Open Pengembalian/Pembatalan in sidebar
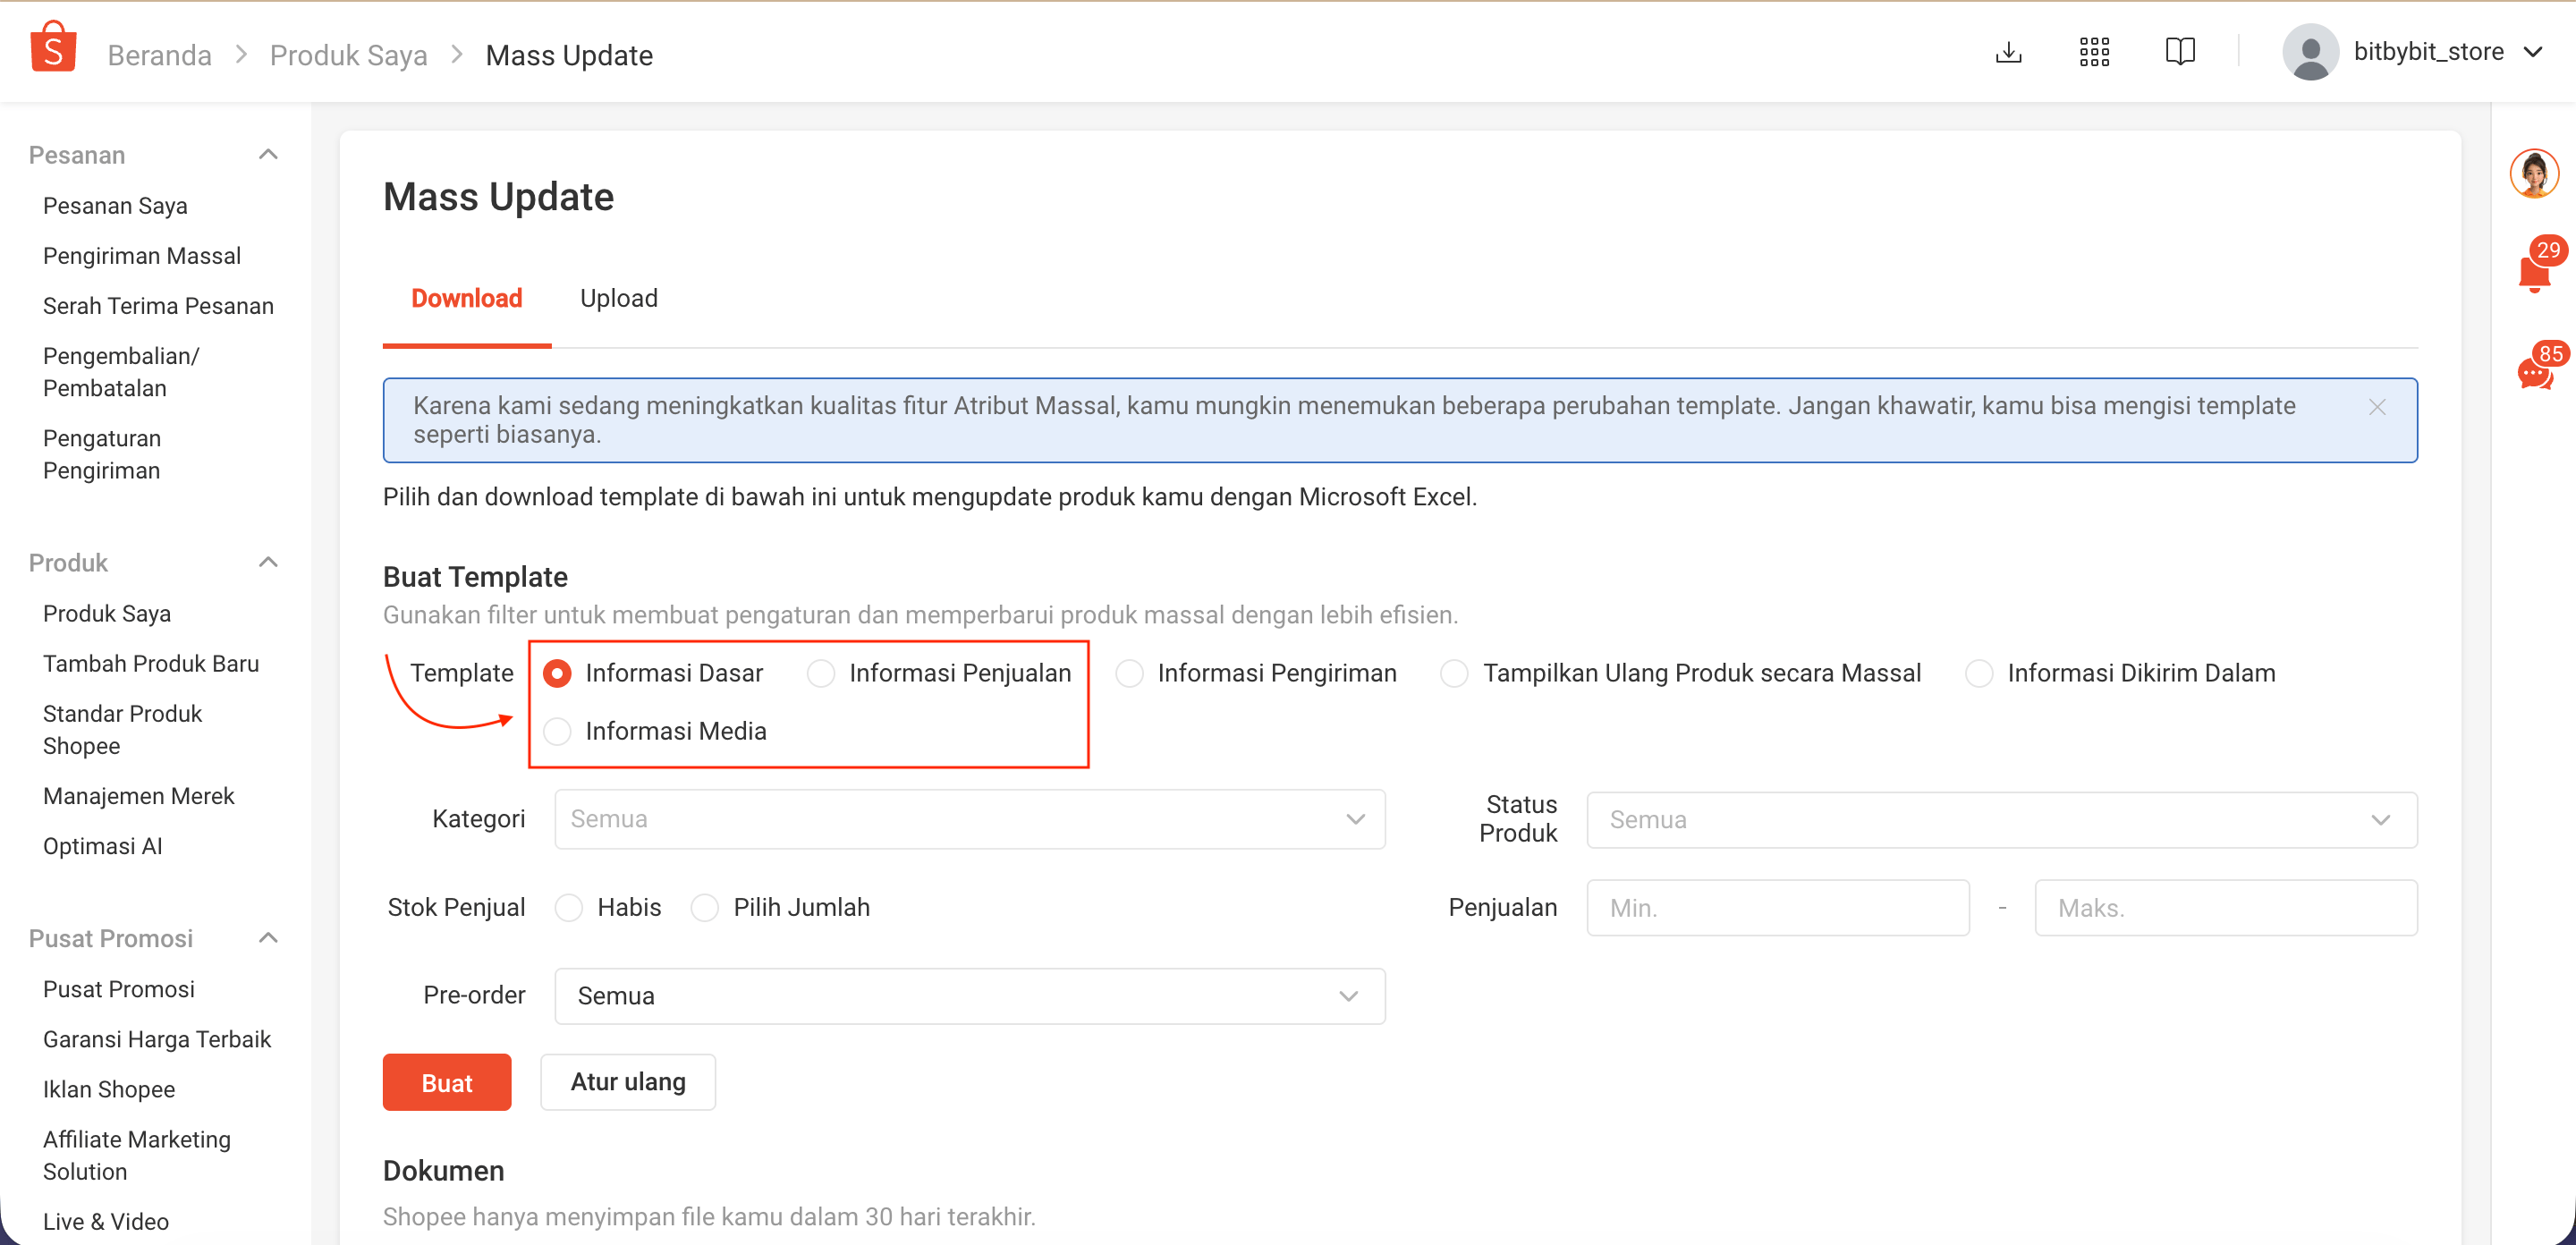 pyautogui.click(x=121, y=372)
